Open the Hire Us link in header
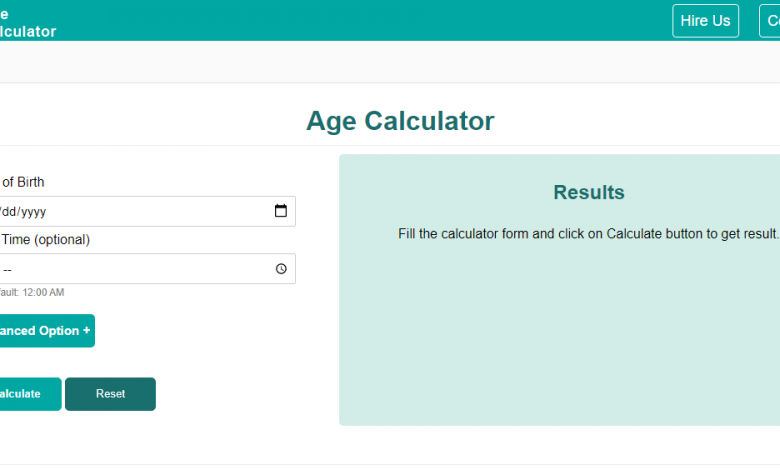Viewport: 780px width, 470px height. [705, 21]
